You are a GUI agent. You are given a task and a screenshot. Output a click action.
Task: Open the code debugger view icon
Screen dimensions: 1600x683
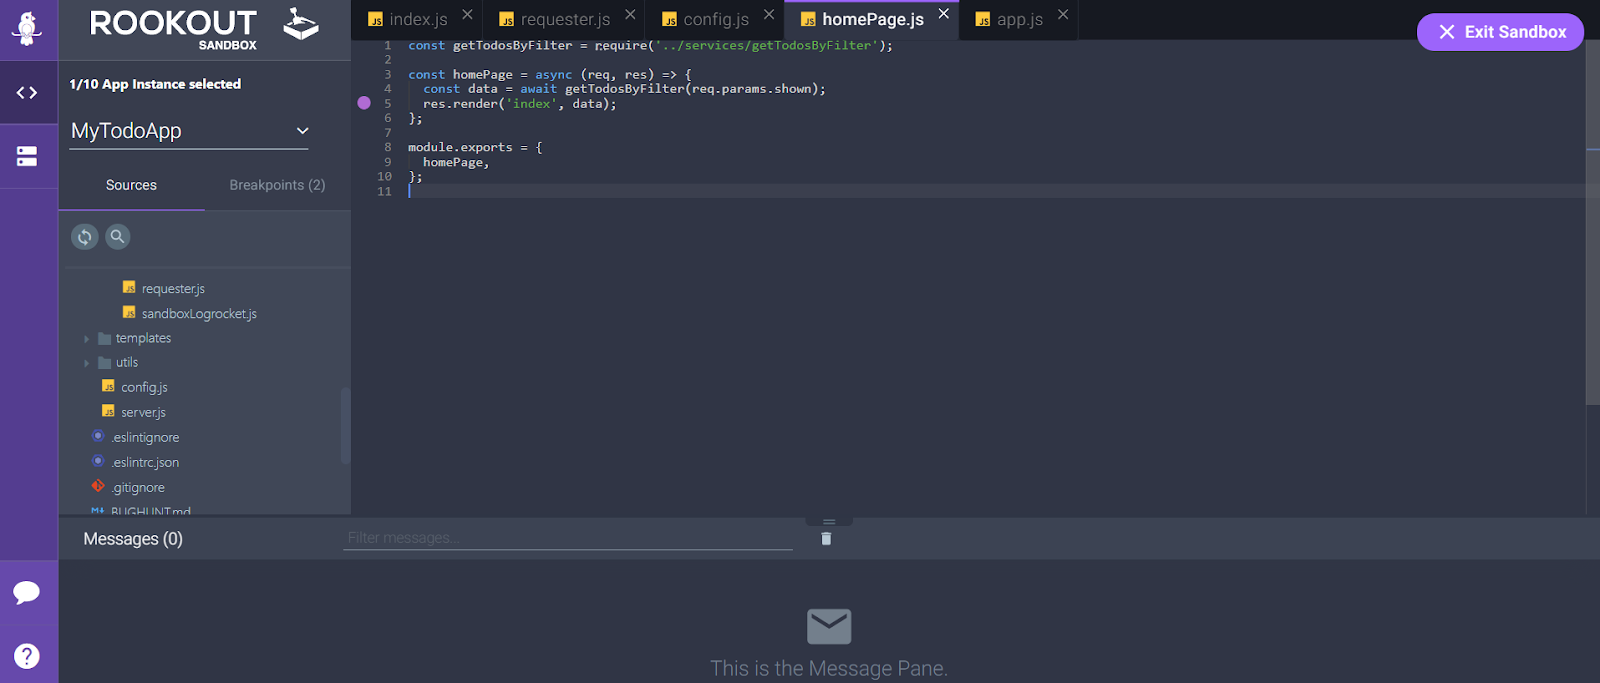[27, 93]
